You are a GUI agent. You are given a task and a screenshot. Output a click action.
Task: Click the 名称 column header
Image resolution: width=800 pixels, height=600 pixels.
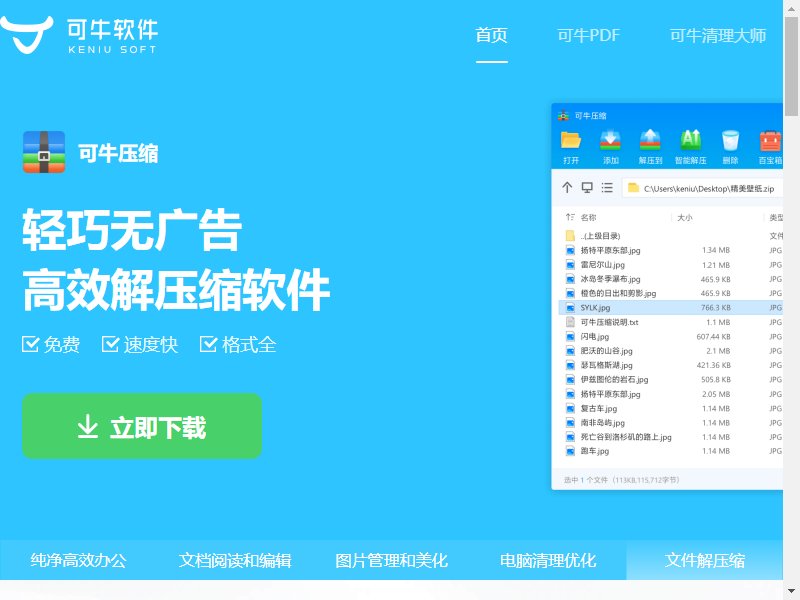(x=588, y=218)
